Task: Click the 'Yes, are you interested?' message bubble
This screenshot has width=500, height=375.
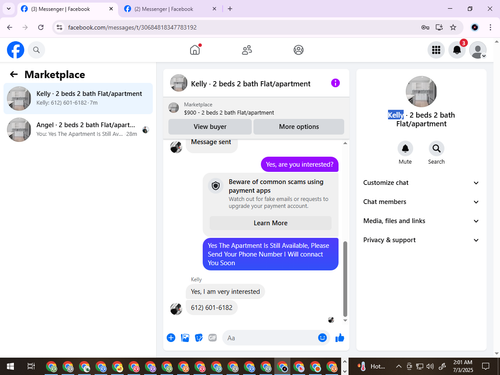Action: point(299,164)
